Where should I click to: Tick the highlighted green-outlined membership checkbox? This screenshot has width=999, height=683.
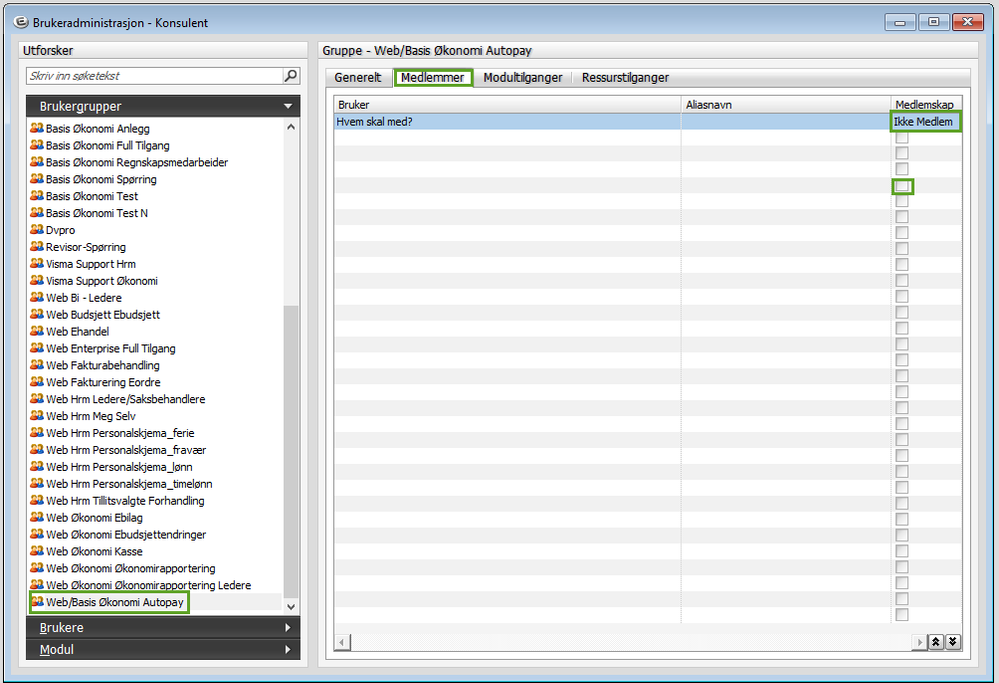(902, 186)
